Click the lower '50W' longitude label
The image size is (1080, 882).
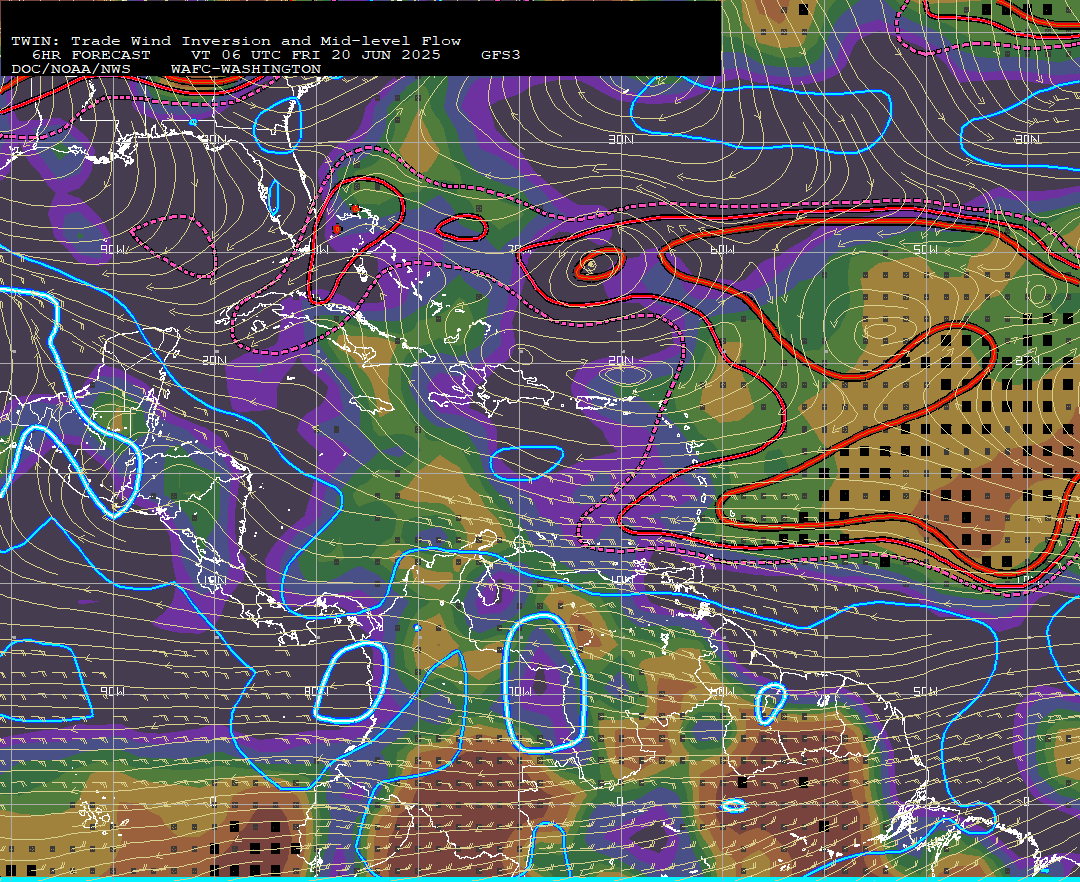click(x=925, y=691)
